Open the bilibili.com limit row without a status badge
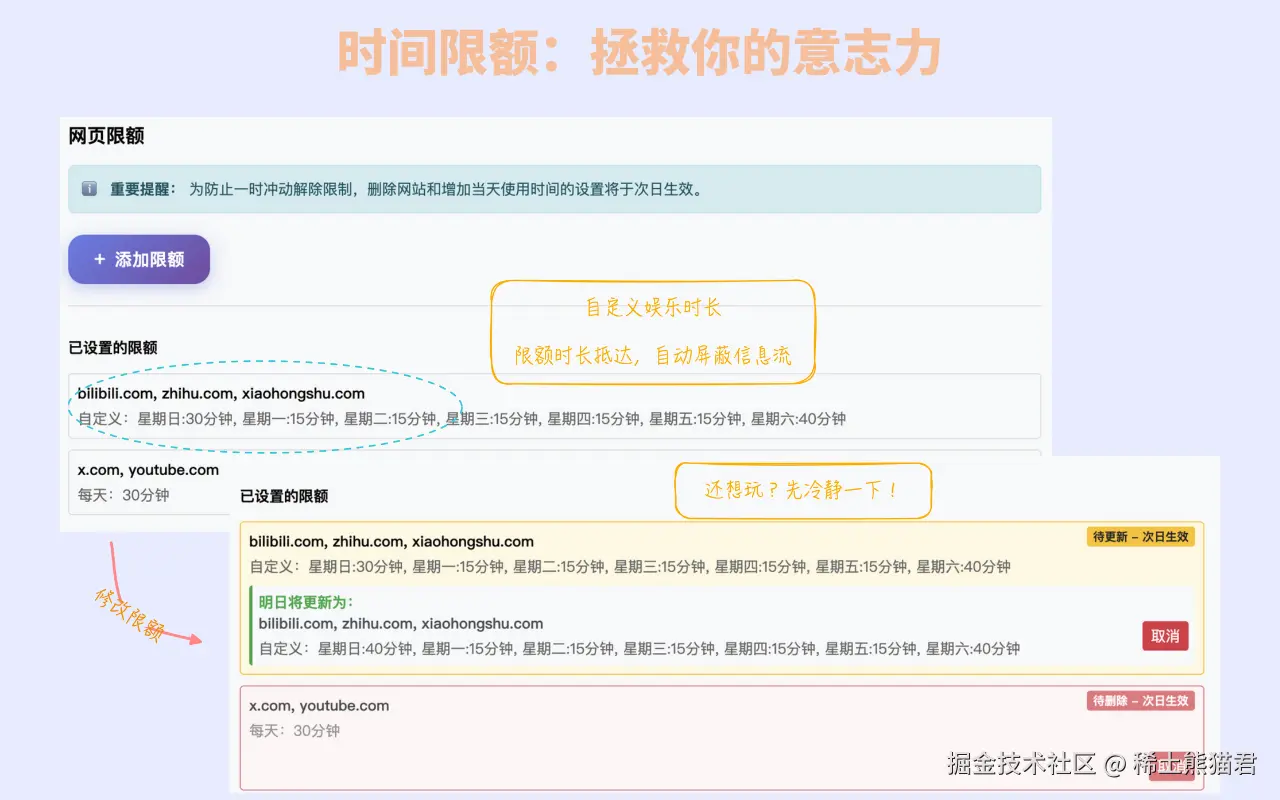 coord(554,406)
